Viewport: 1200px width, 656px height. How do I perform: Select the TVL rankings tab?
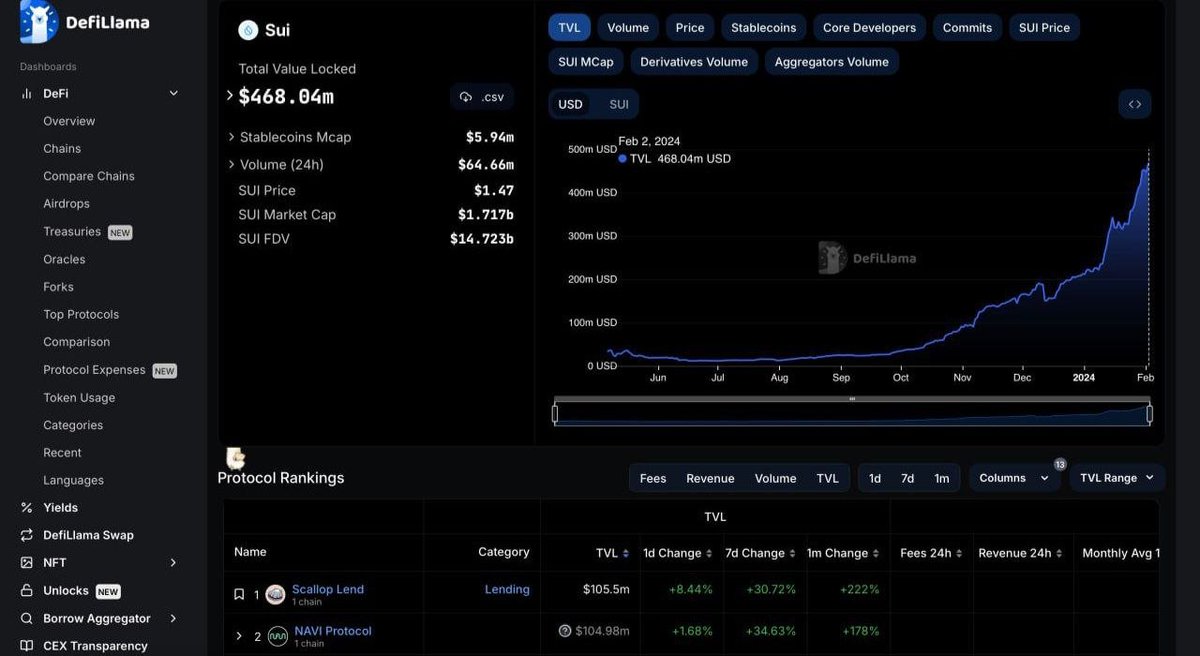point(828,478)
